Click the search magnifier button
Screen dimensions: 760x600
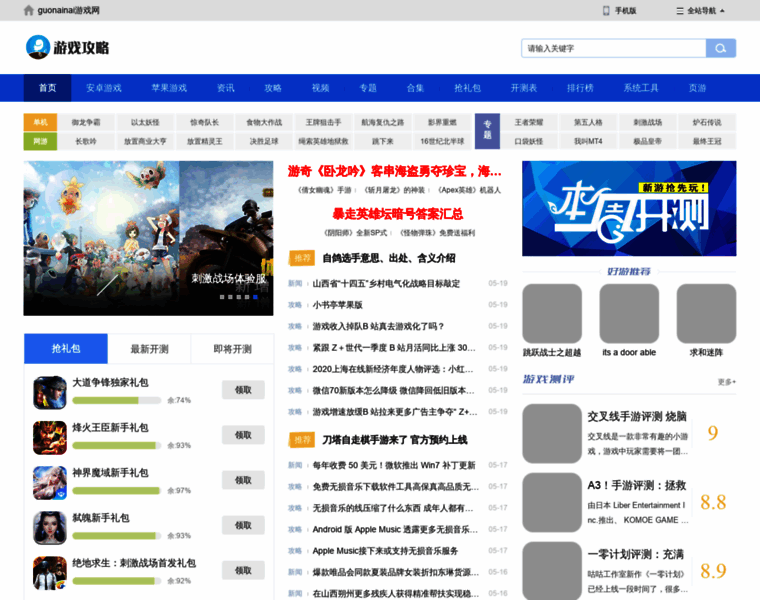click(x=720, y=48)
